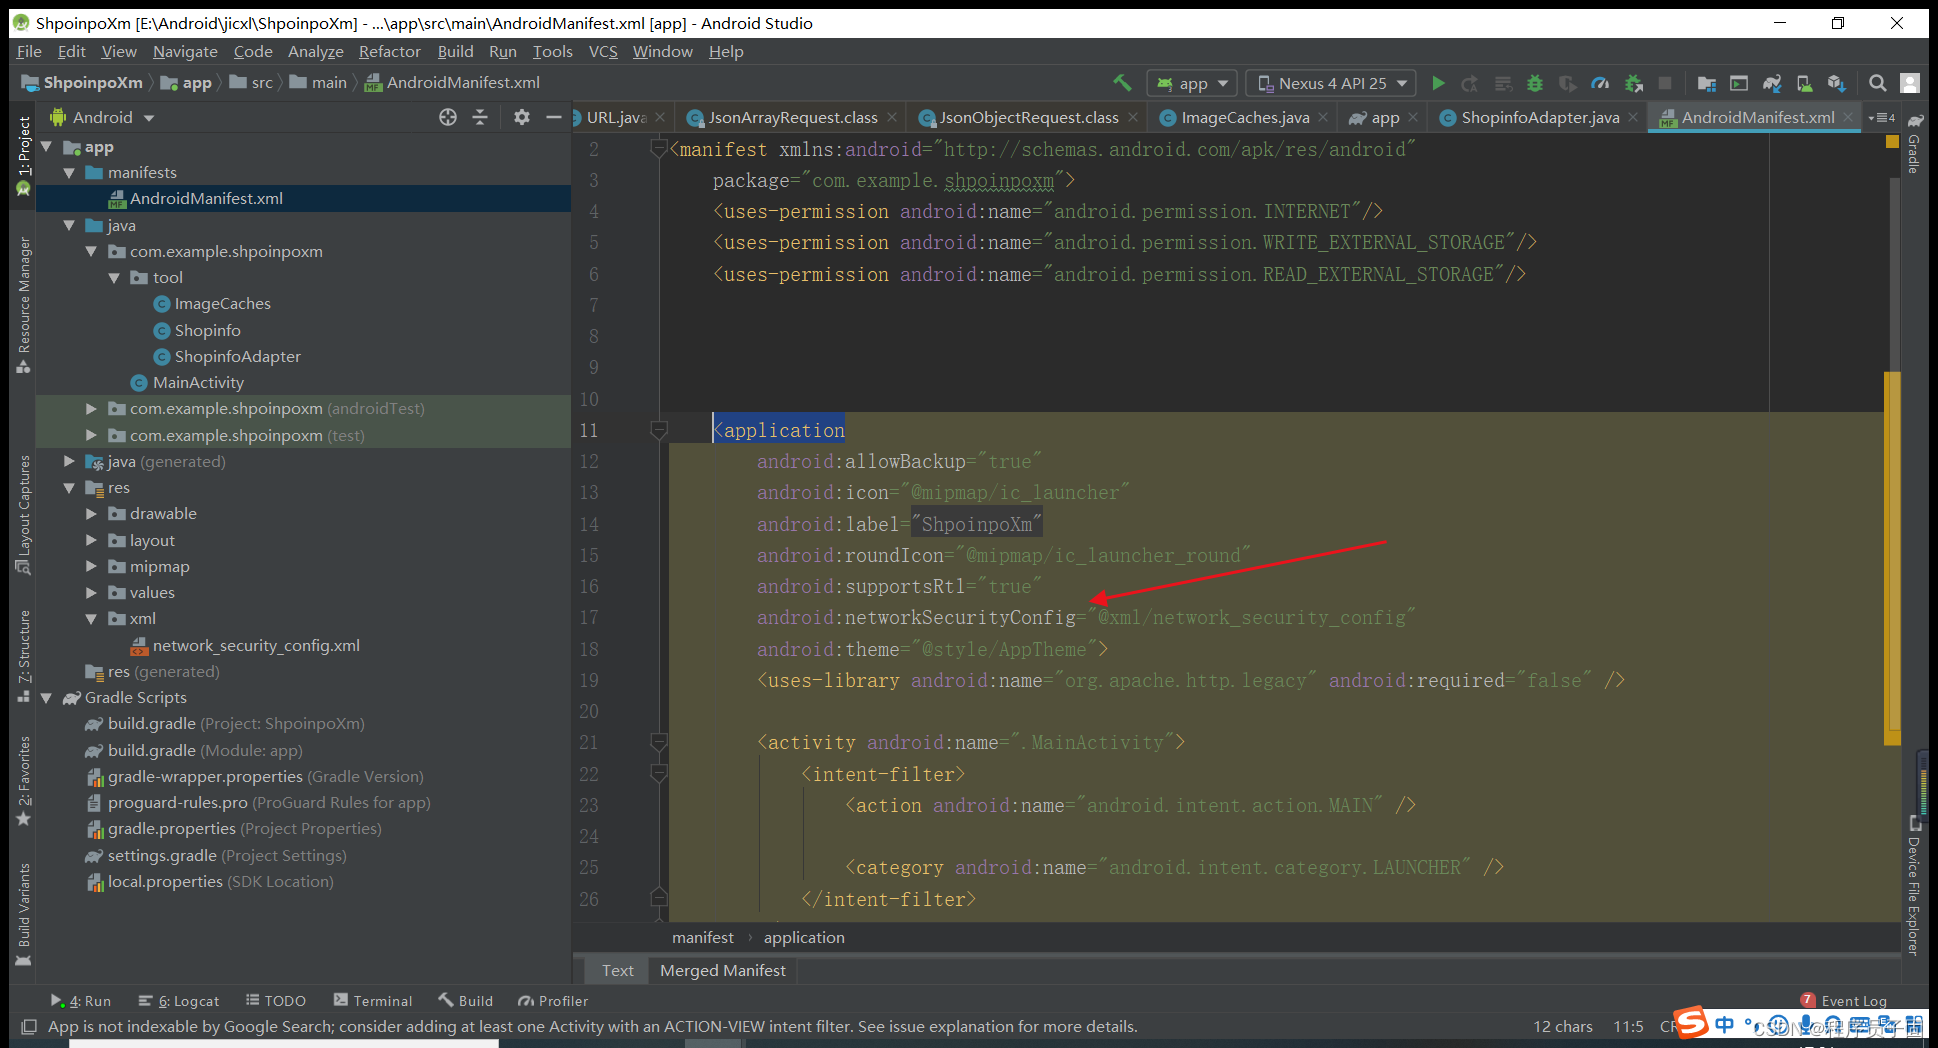The height and width of the screenshot is (1048, 1938).
Task: Open the app run configuration dropdown
Action: pos(1193,84)
